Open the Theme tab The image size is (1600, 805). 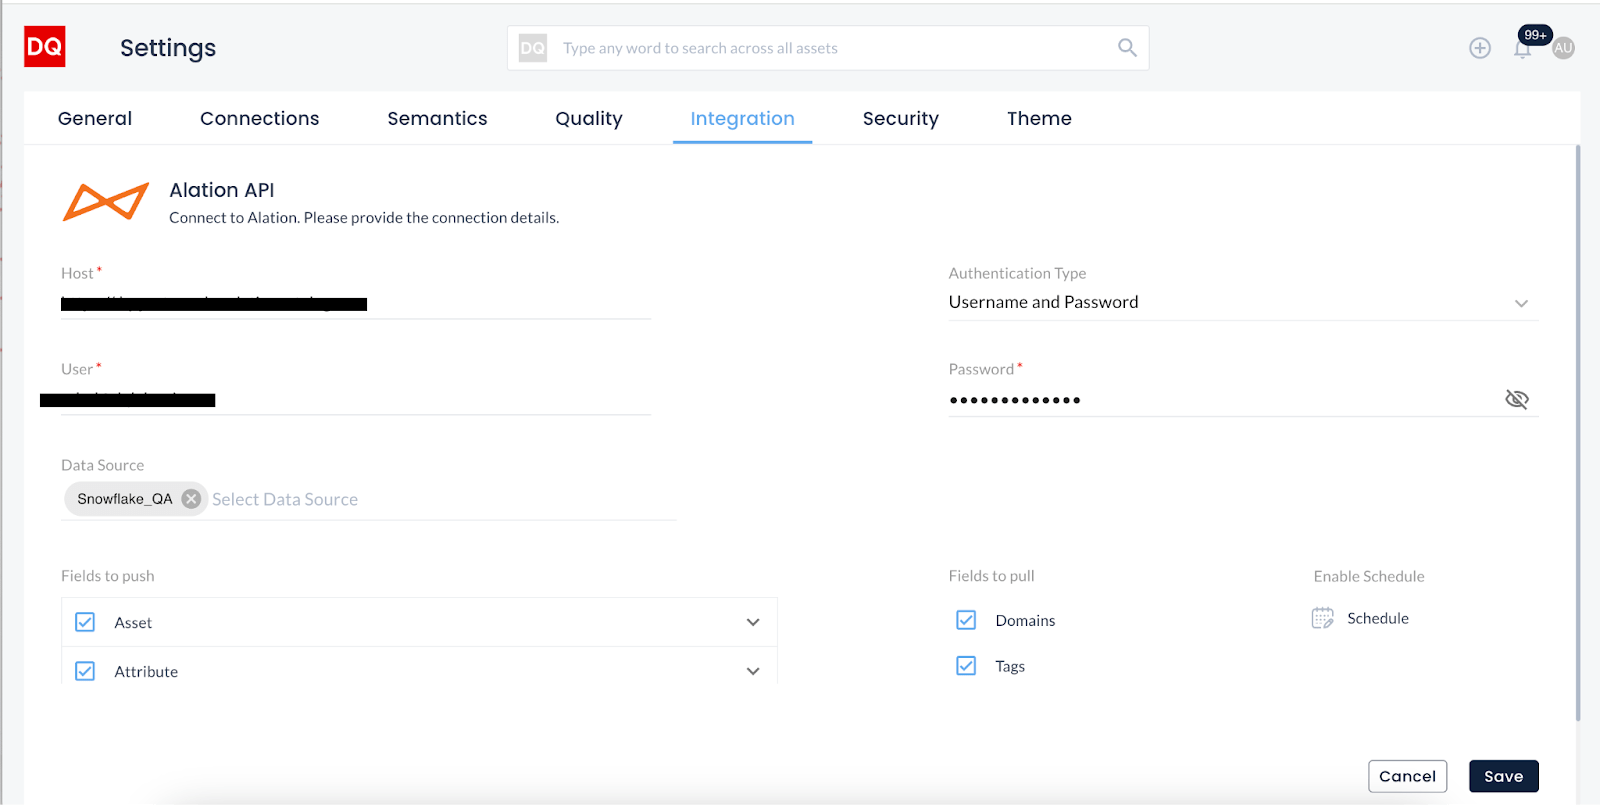click(x=1039, y=118)
